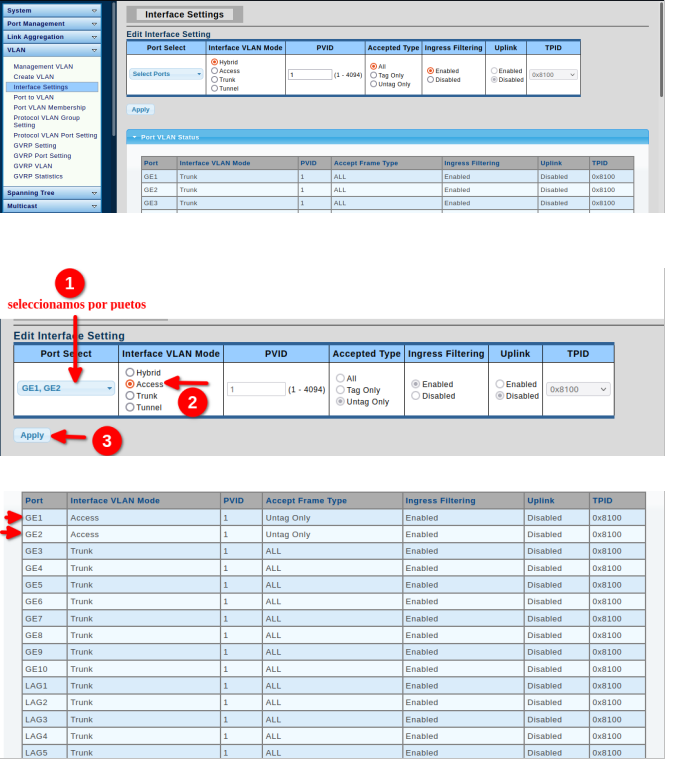Click the Multicast chevron icon in sidebar
684x763 pixels.
[x=94, y=205]
